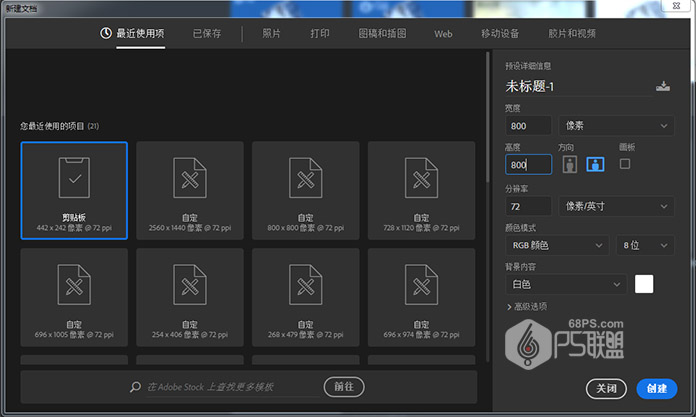Set portrait orientation icon
This screenshot has height=417, width=696.
(x=569, y=164)
